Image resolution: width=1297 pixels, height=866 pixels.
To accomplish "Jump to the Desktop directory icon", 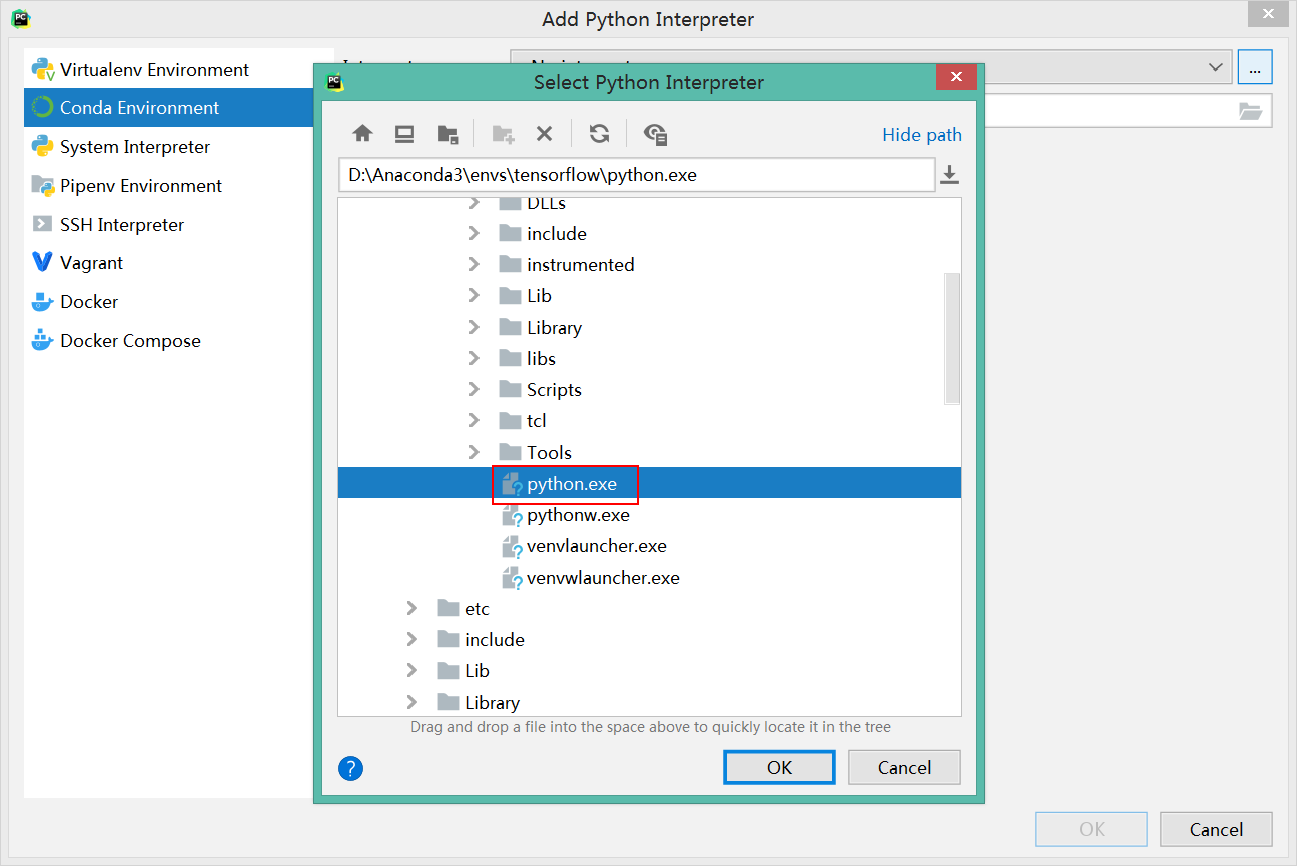I will [x=404, y=134].
